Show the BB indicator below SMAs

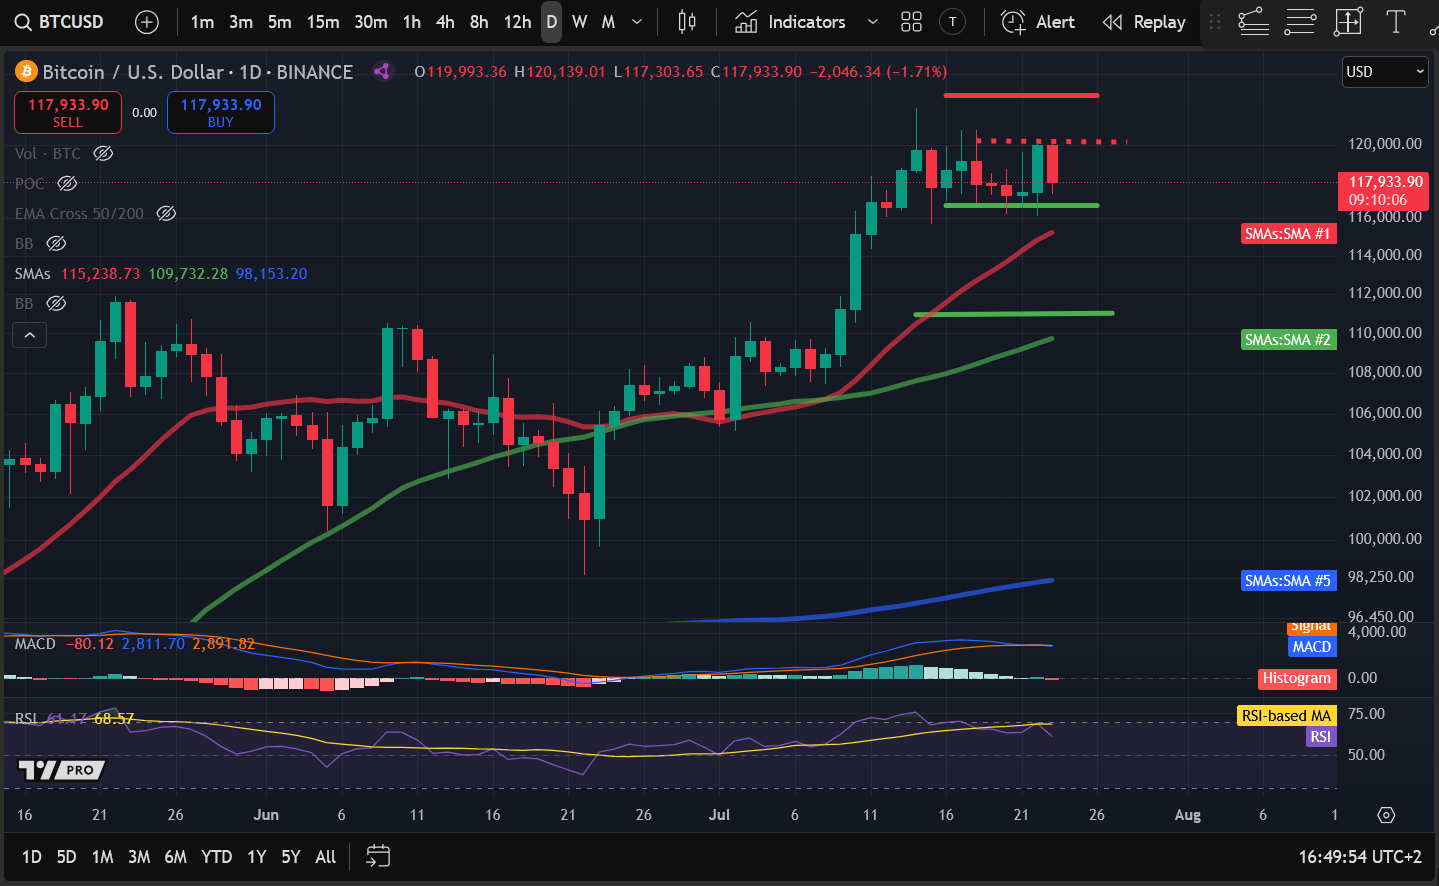56,303
